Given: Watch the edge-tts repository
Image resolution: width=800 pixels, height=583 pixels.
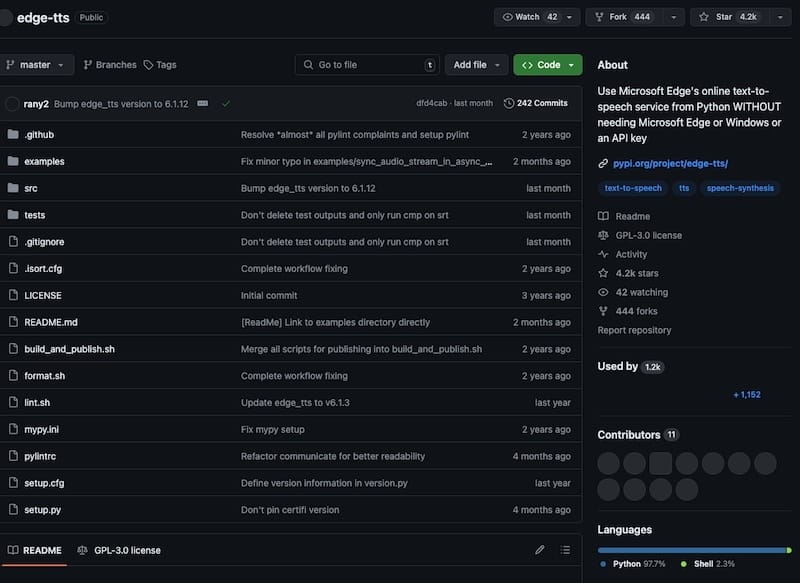Looking at the screenshot, I should (x=530, y=17).
